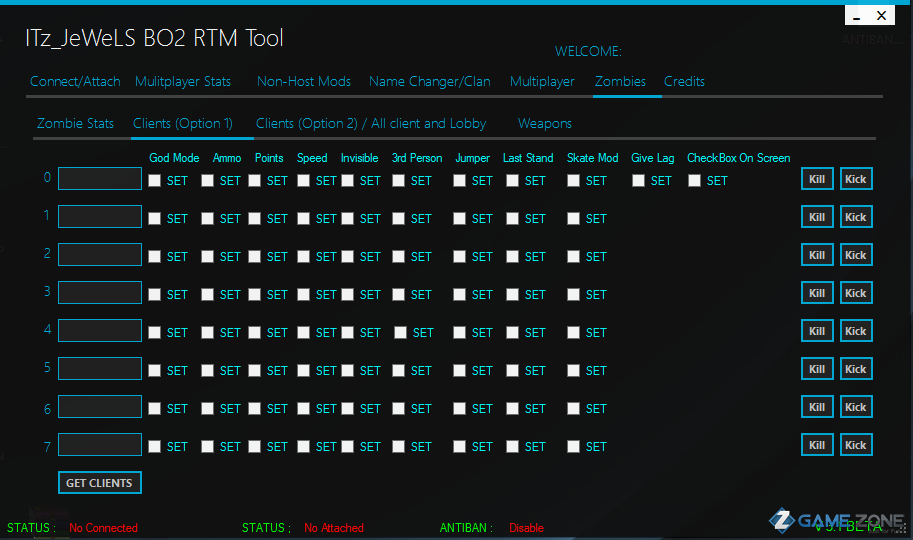The height and width of the screenshot is (540, 913).
Task: Focus client 0 name field
Action: [100, 179]
